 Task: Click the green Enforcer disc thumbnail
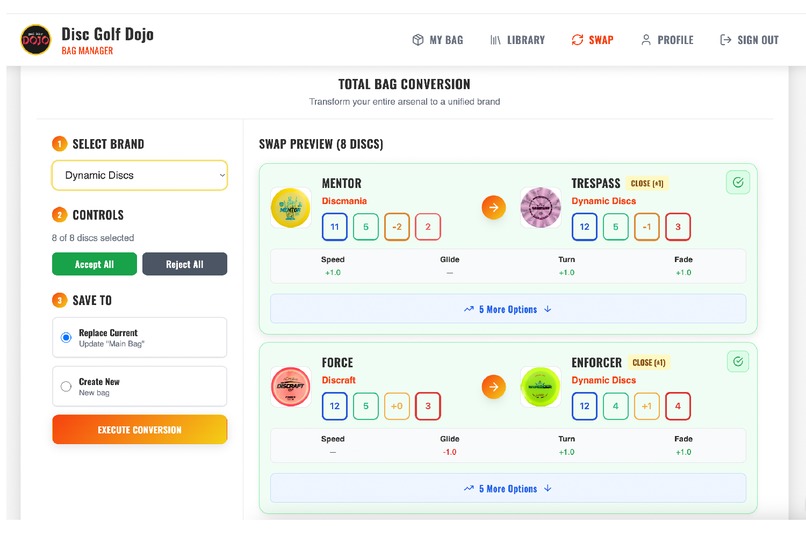540,387
